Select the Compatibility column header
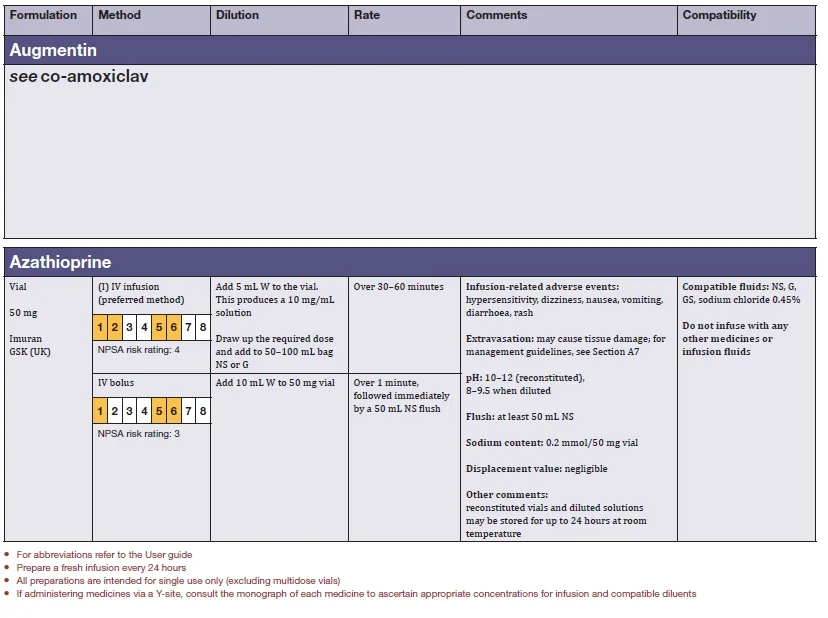The image size is (828, 618). (x=719, y=15)
